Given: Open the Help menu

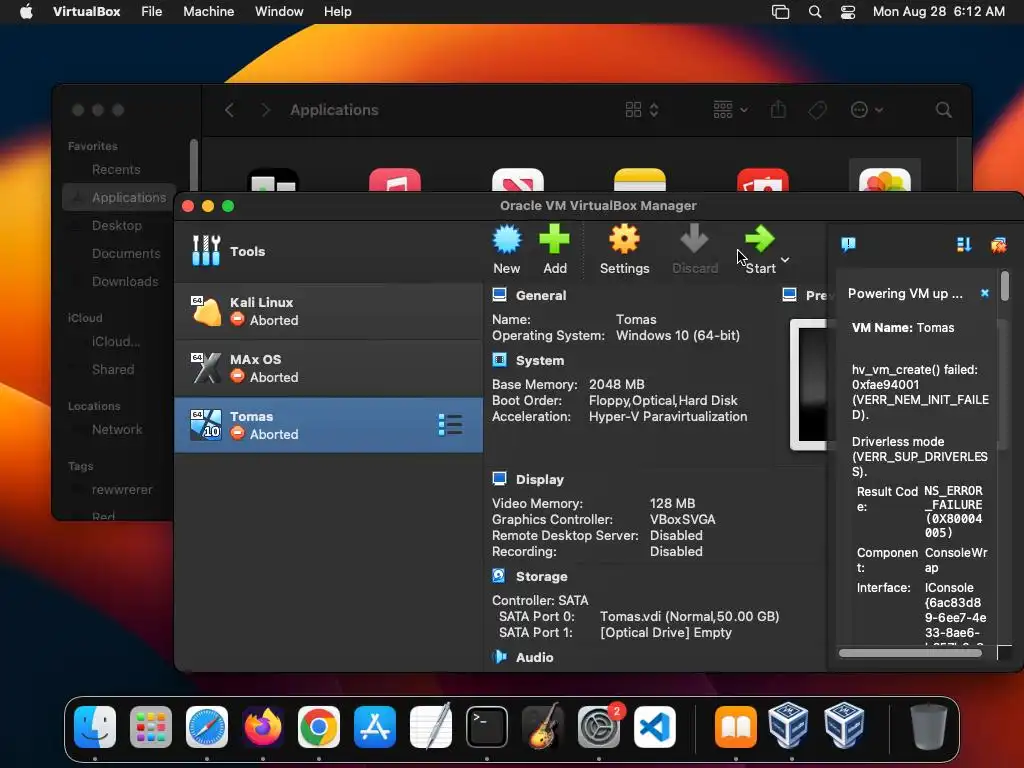Looking at the screenshot, I should tap(338, 12).
